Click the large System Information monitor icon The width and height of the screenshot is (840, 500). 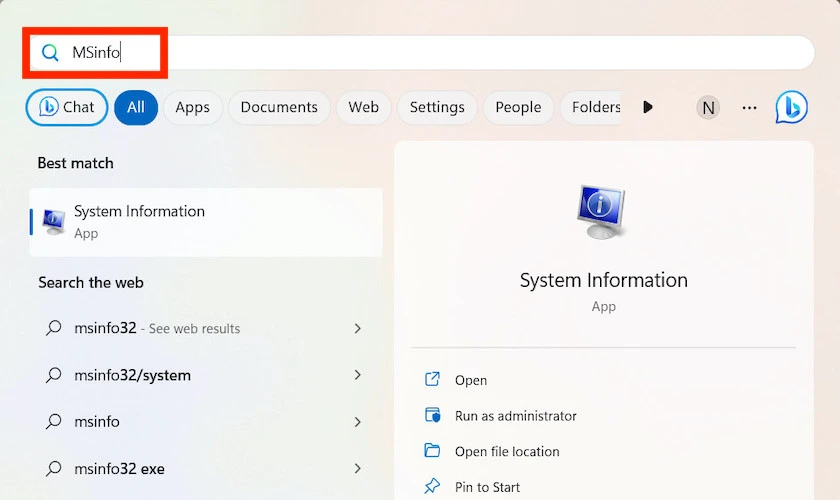point(602,212)
